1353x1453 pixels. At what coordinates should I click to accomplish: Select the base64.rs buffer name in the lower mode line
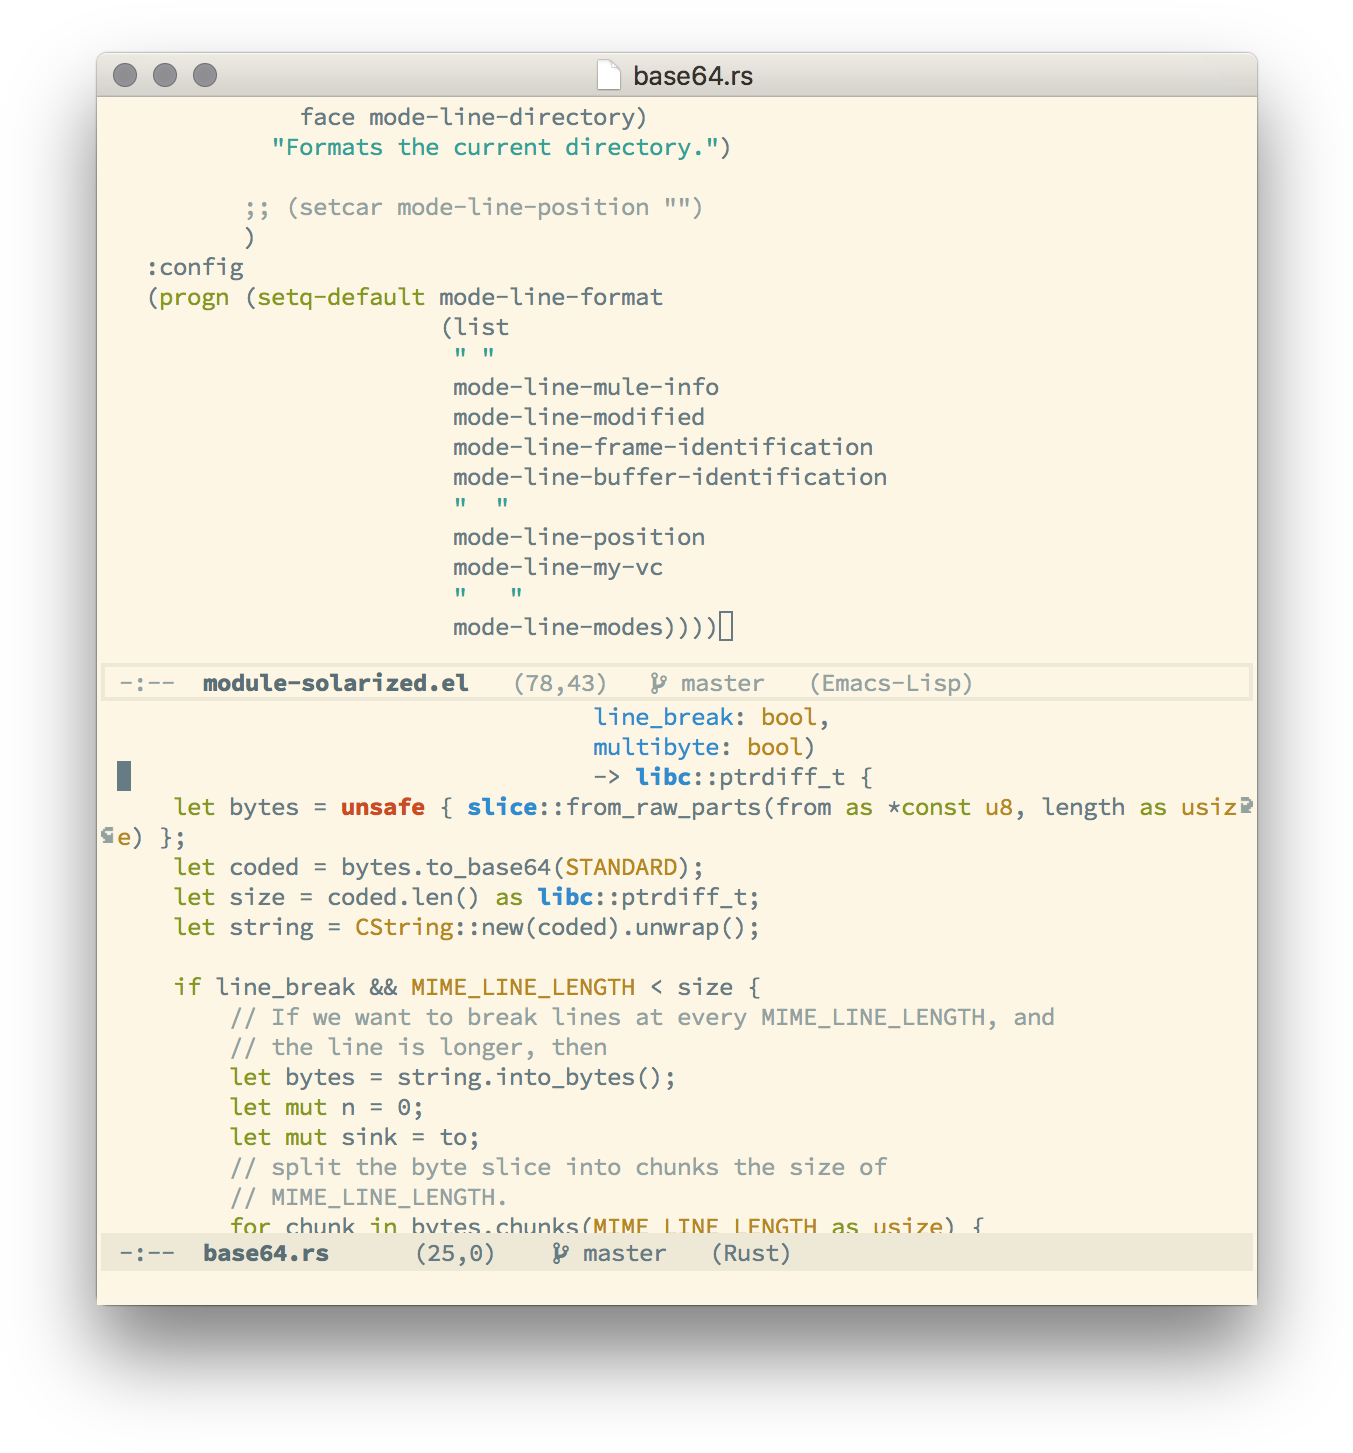click(266, 1252)
